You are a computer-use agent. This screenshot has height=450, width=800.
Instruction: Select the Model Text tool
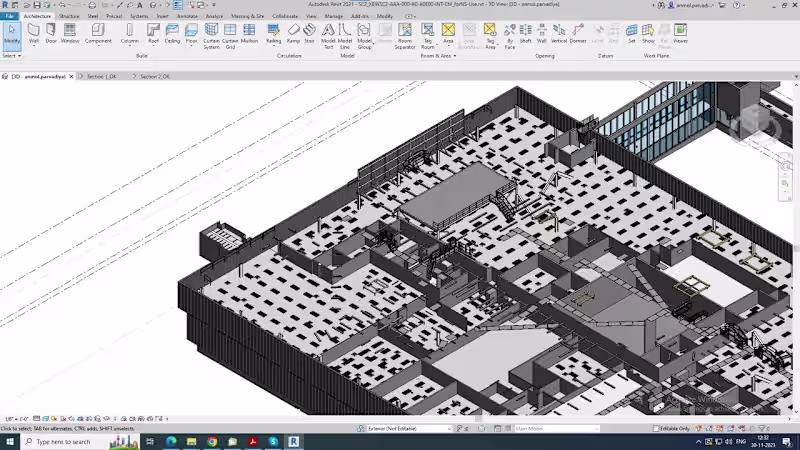pos(329,34)
